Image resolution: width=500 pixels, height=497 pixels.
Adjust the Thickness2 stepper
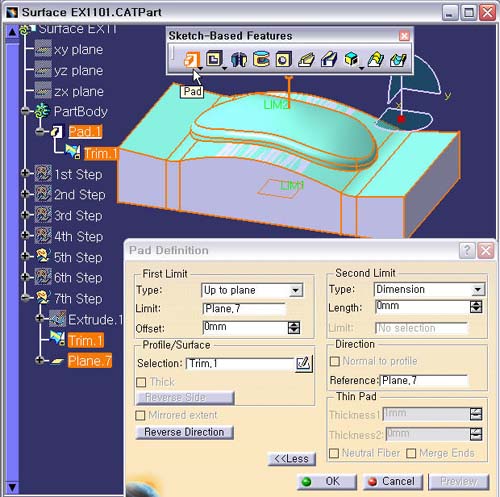tap(476, 434)
